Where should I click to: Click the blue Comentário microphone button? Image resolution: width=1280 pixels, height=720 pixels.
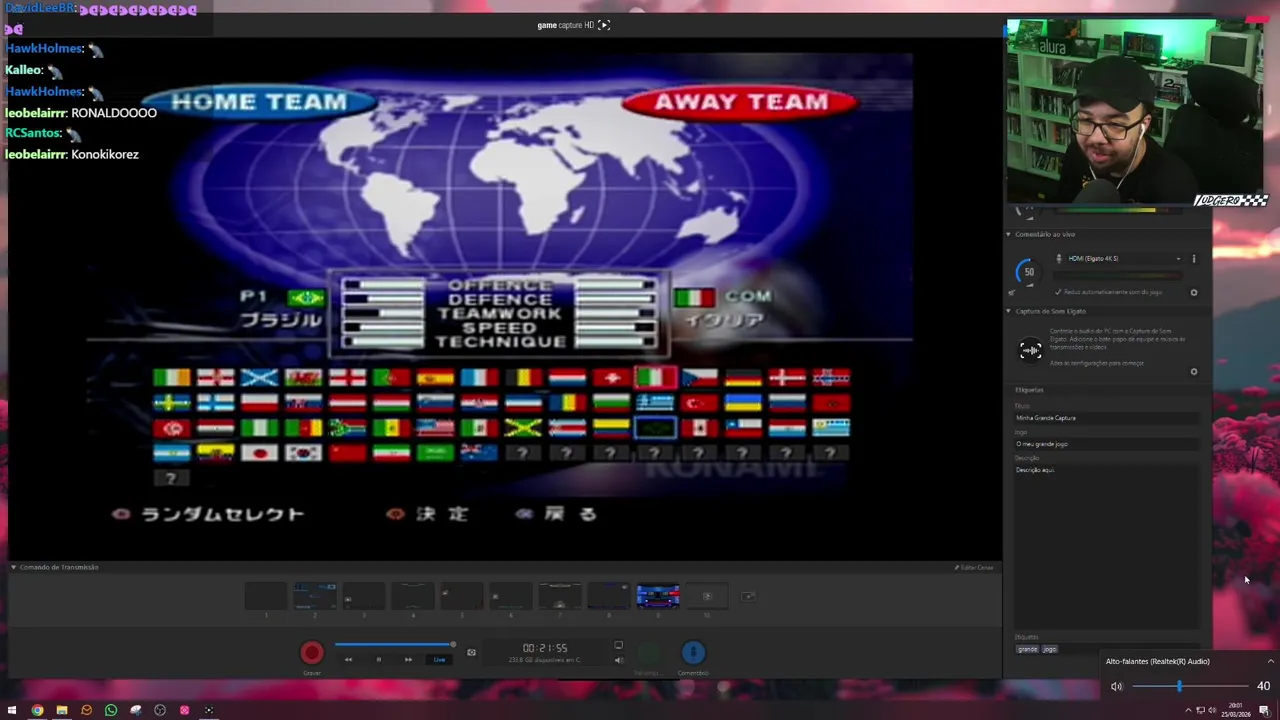693,653
